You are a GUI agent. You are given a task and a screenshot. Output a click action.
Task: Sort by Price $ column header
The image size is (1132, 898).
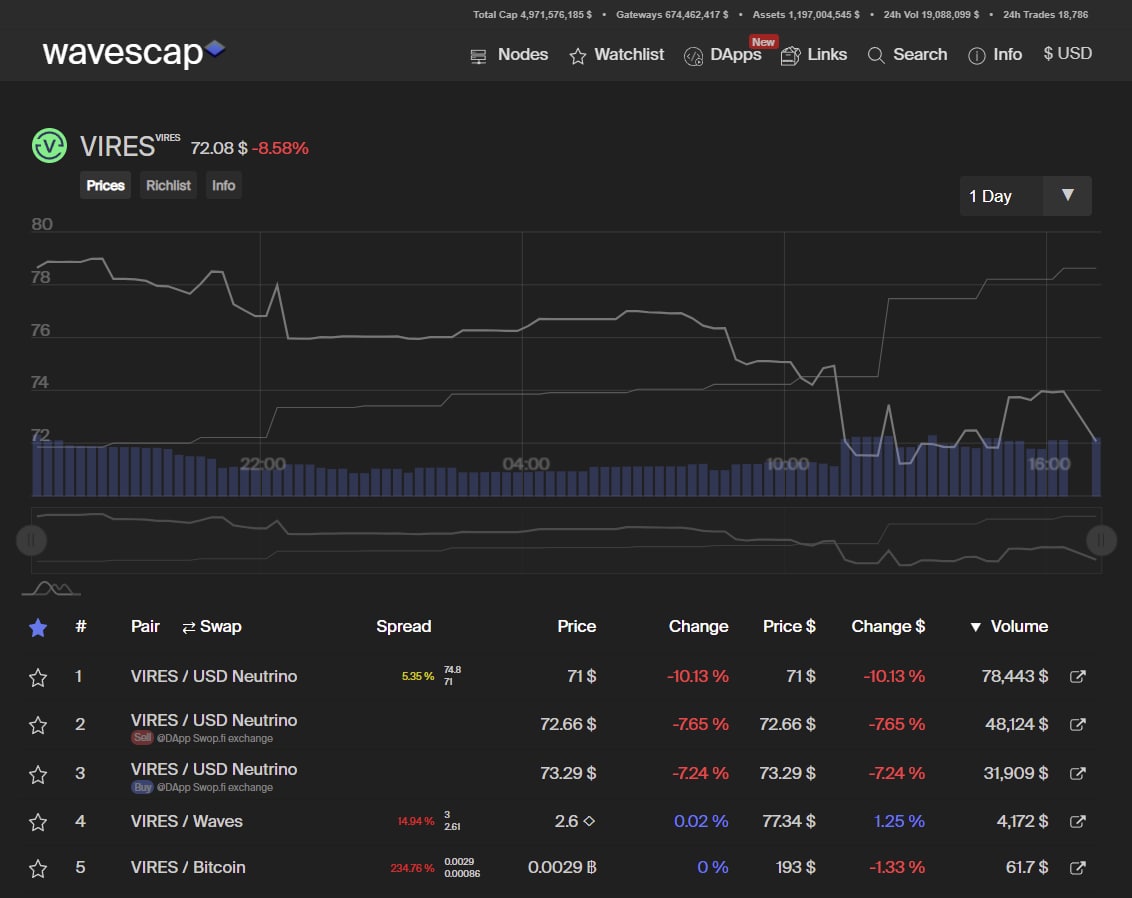pyautogui.click(x=789, y=627)
